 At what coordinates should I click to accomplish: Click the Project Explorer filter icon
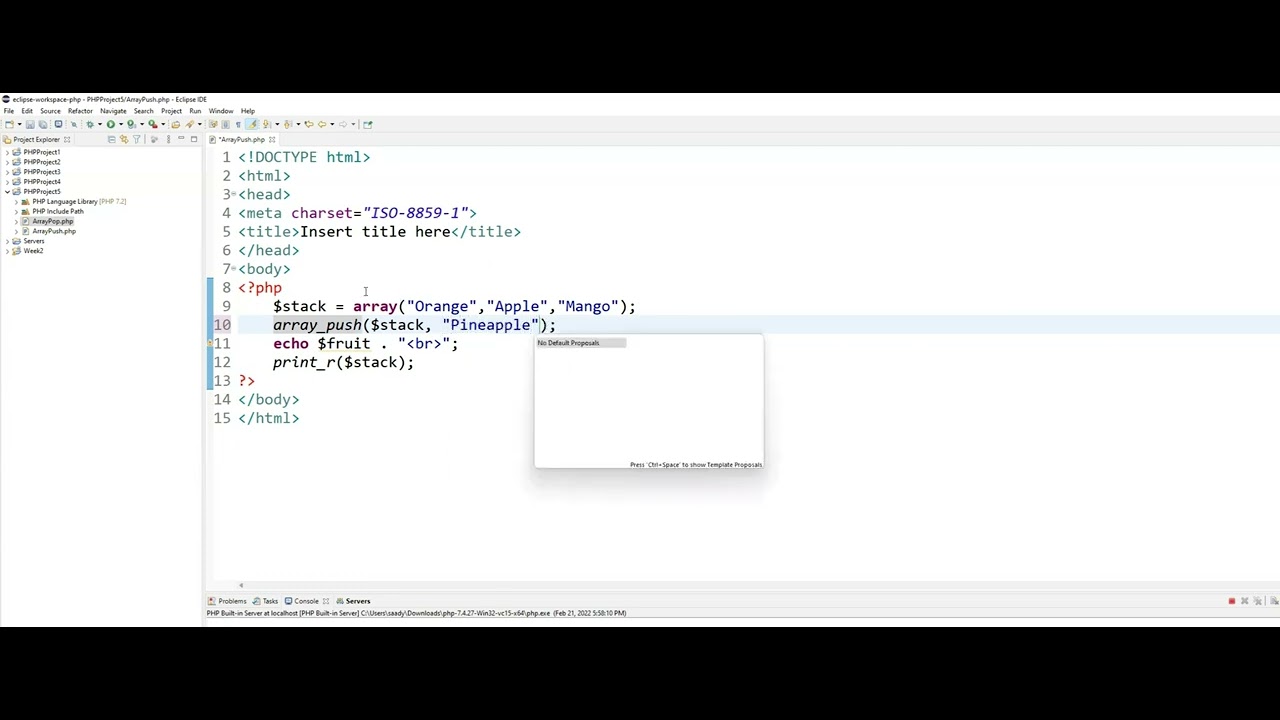tap(137, 139)
